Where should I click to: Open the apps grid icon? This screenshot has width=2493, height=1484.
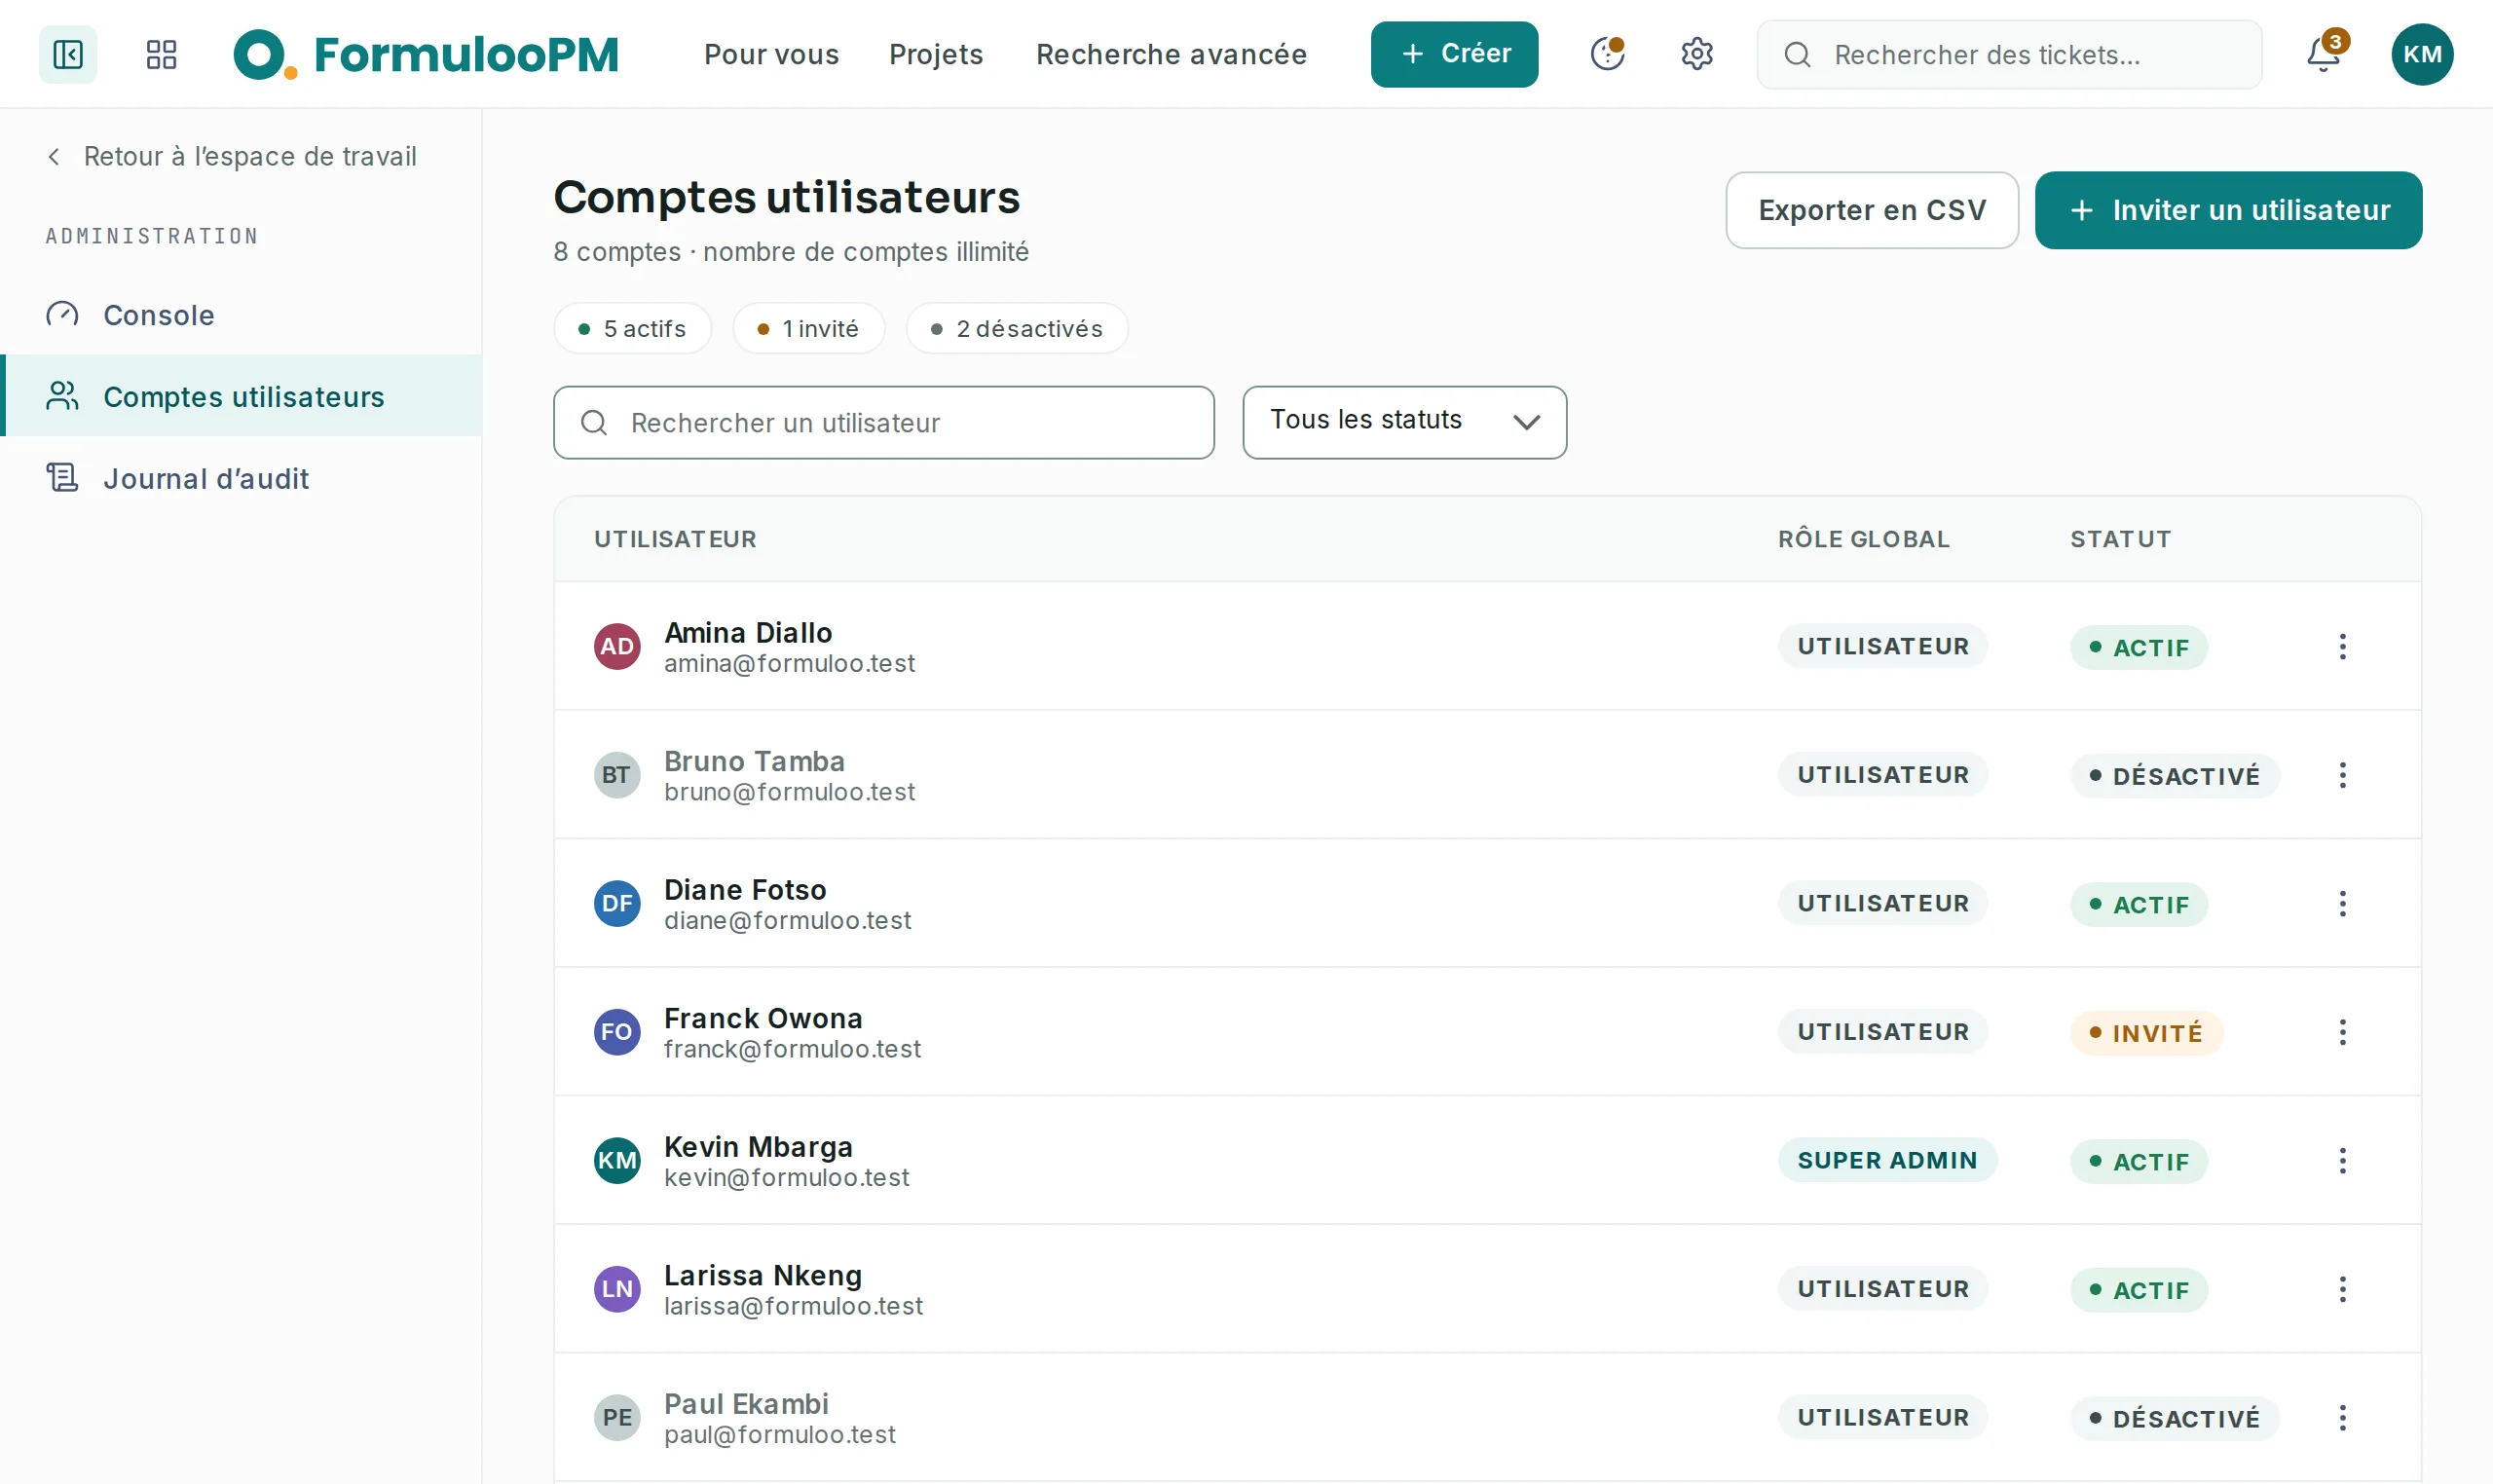(x=161, y=54)
